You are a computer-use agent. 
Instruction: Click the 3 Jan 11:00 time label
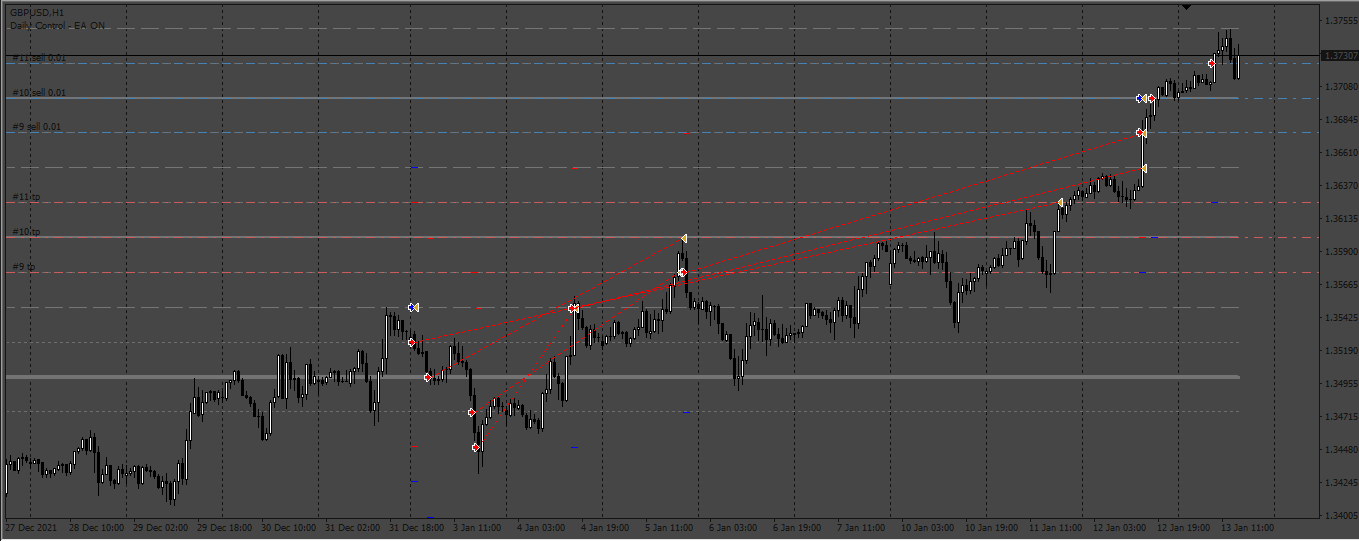[477, 526]
